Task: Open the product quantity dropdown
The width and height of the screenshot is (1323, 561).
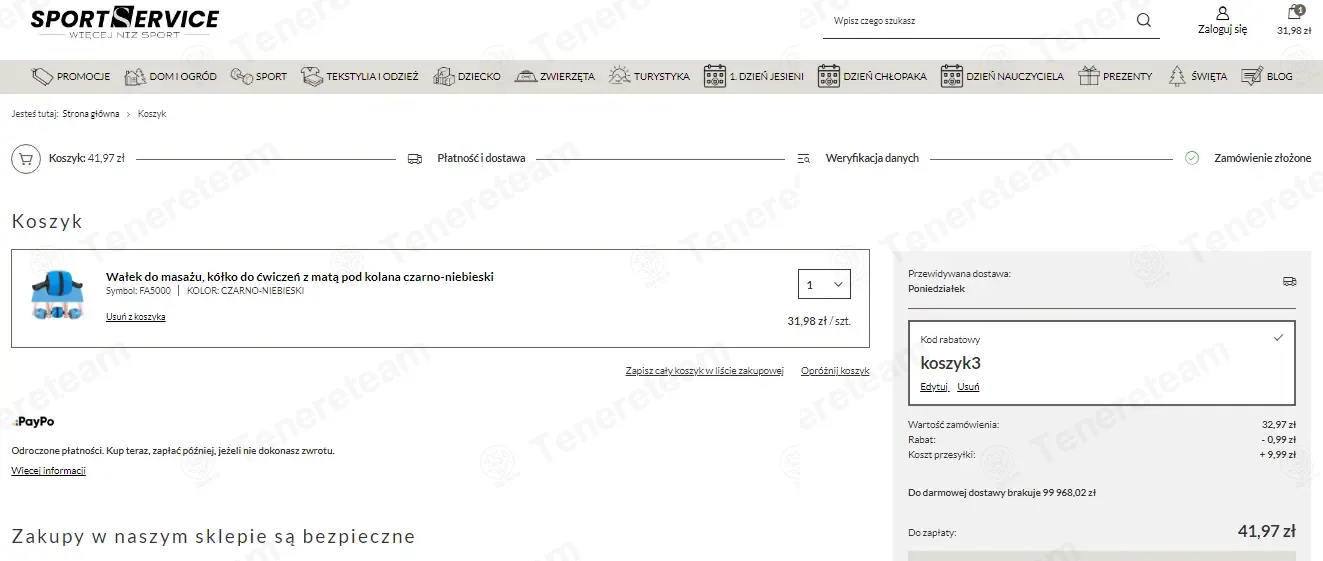Action: [824, 284]
